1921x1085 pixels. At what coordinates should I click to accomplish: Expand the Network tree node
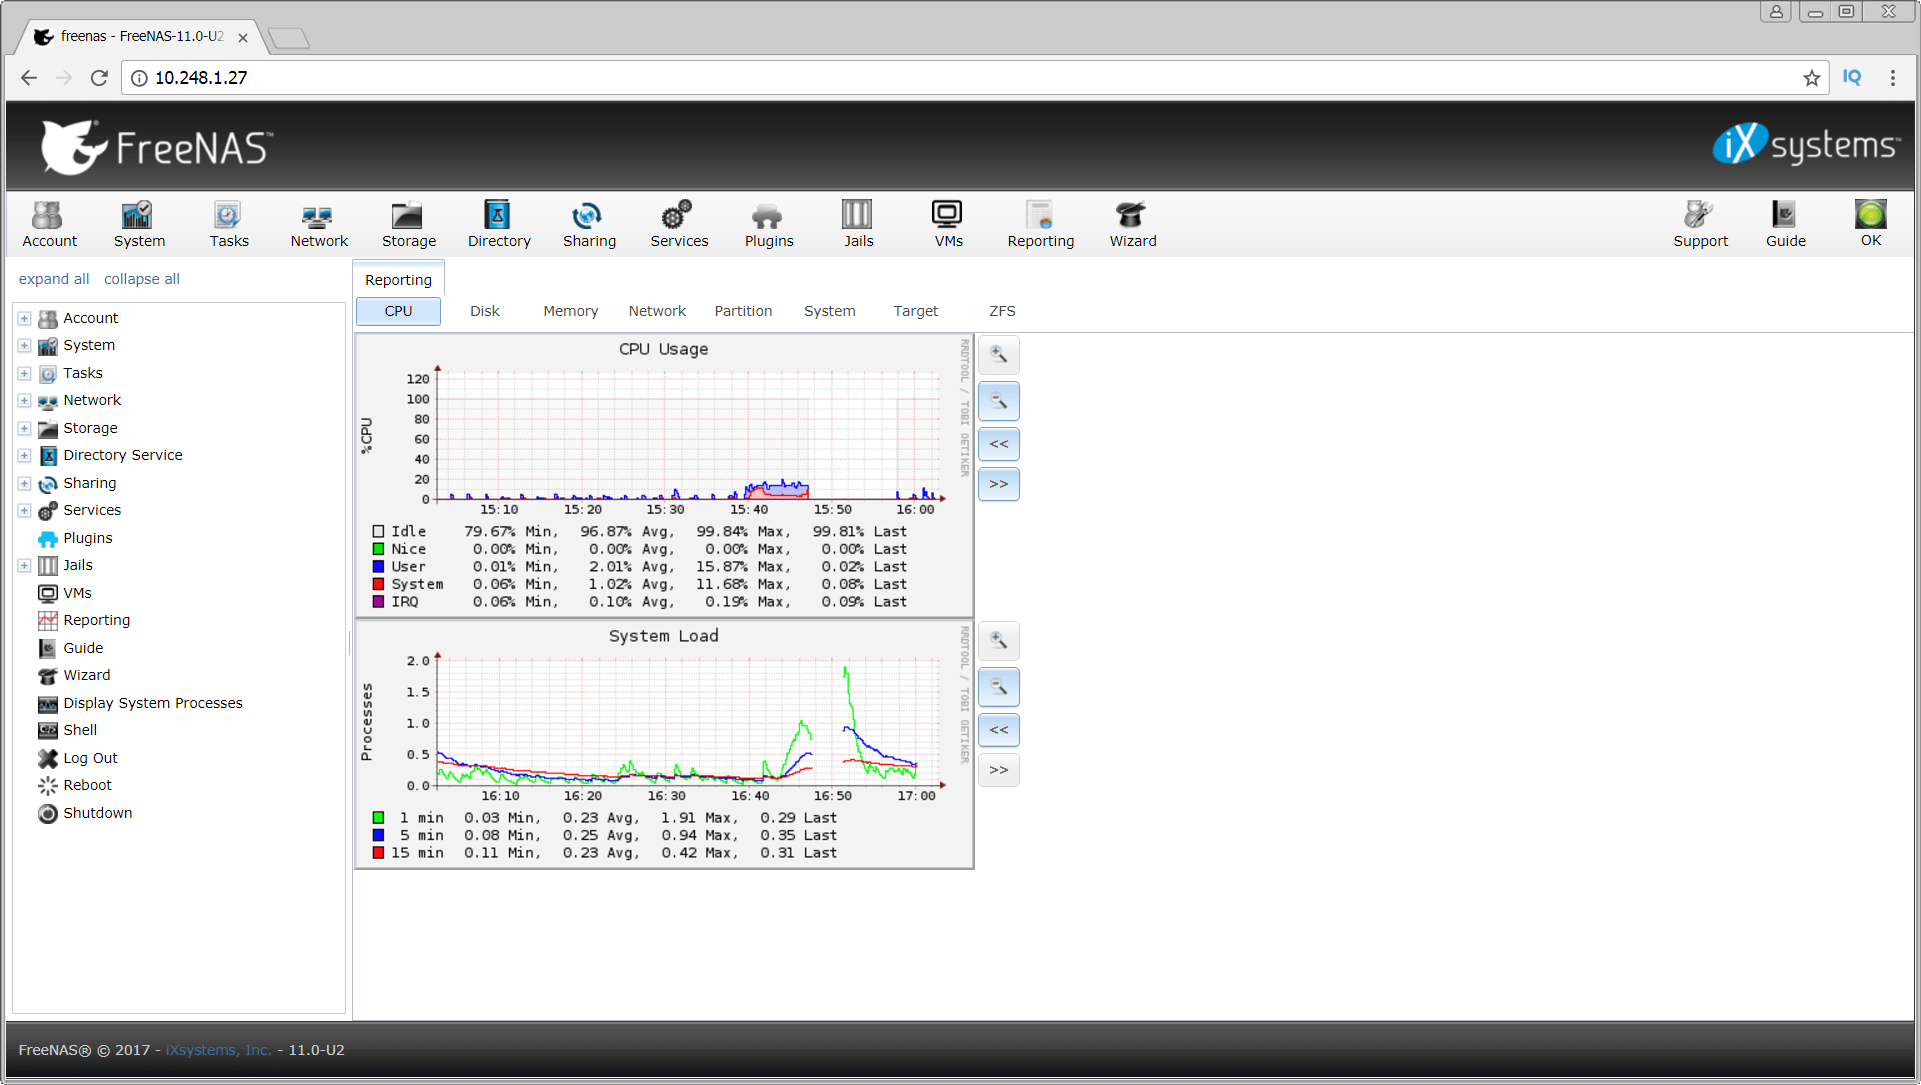pos(24,400)
